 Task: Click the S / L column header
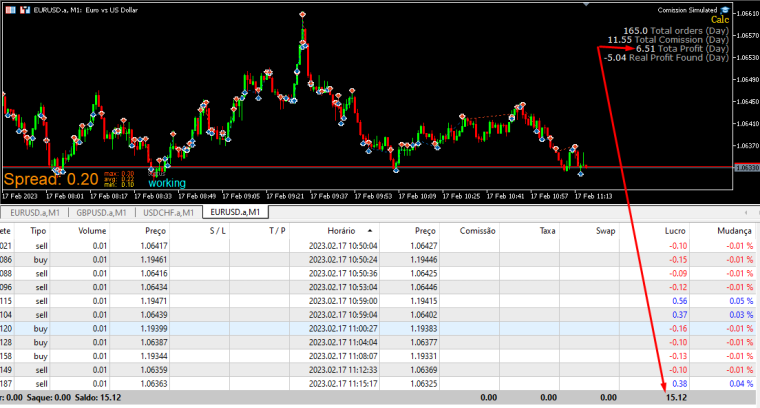pos(218,231)
